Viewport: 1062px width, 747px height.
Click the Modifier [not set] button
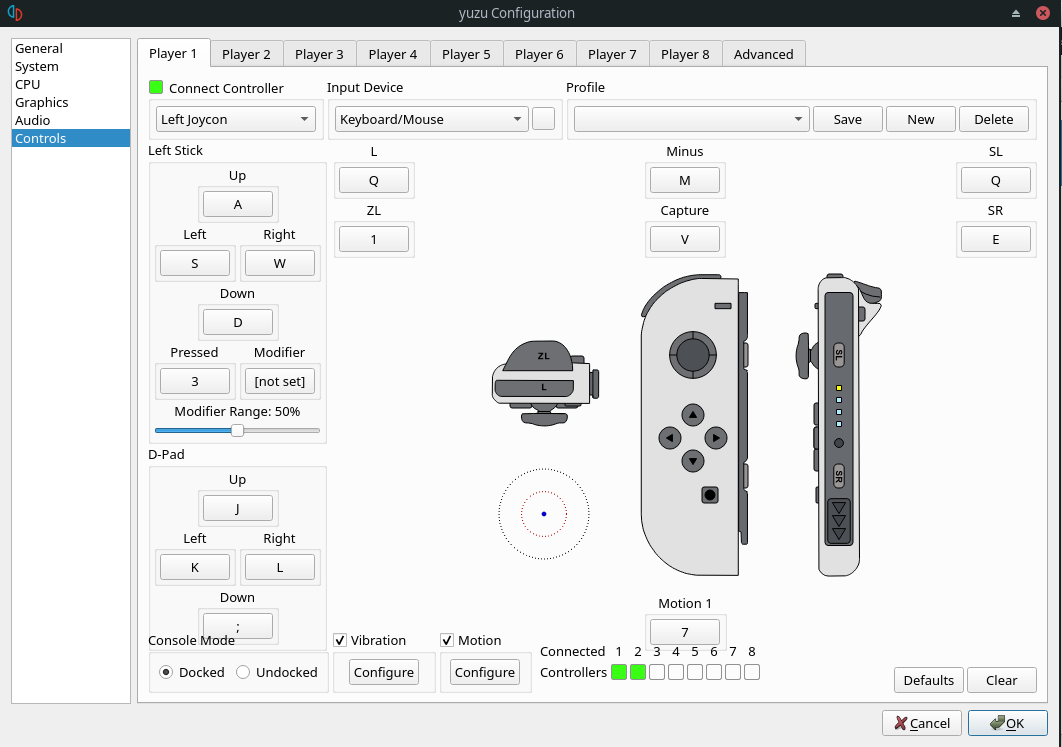point(280,381)
